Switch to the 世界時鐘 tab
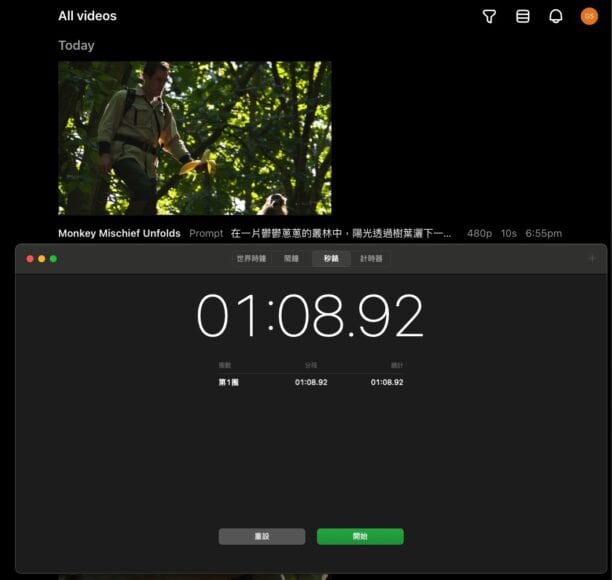The image size is (612, 580). [250, 258]
